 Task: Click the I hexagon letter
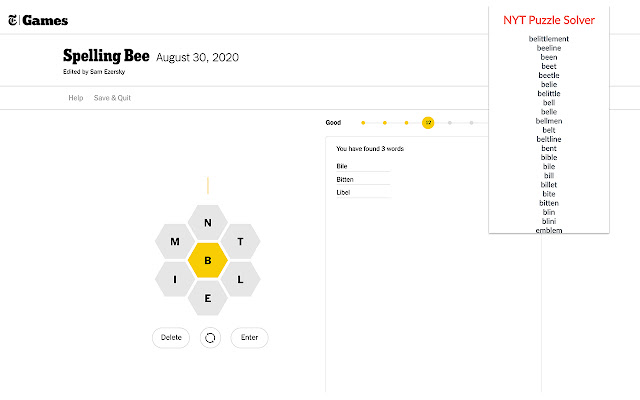click(175, 279)
